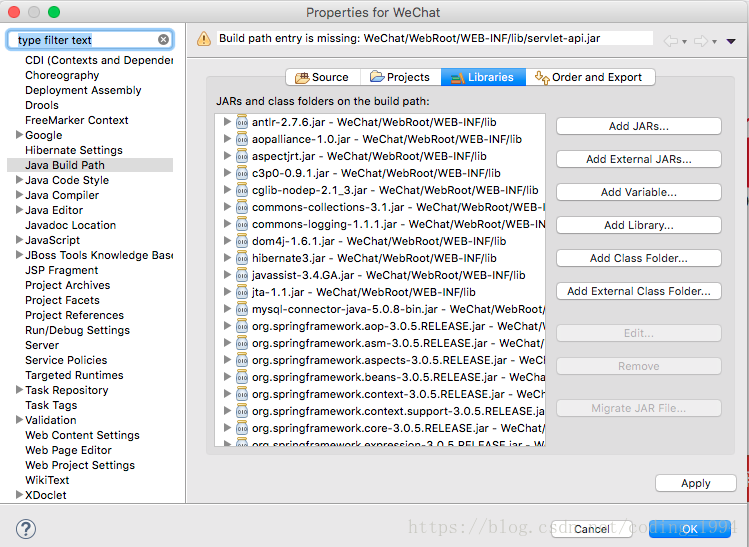Apply the build path changes
This screenshot has height=547, width=749.
click(x=696, y=483)
